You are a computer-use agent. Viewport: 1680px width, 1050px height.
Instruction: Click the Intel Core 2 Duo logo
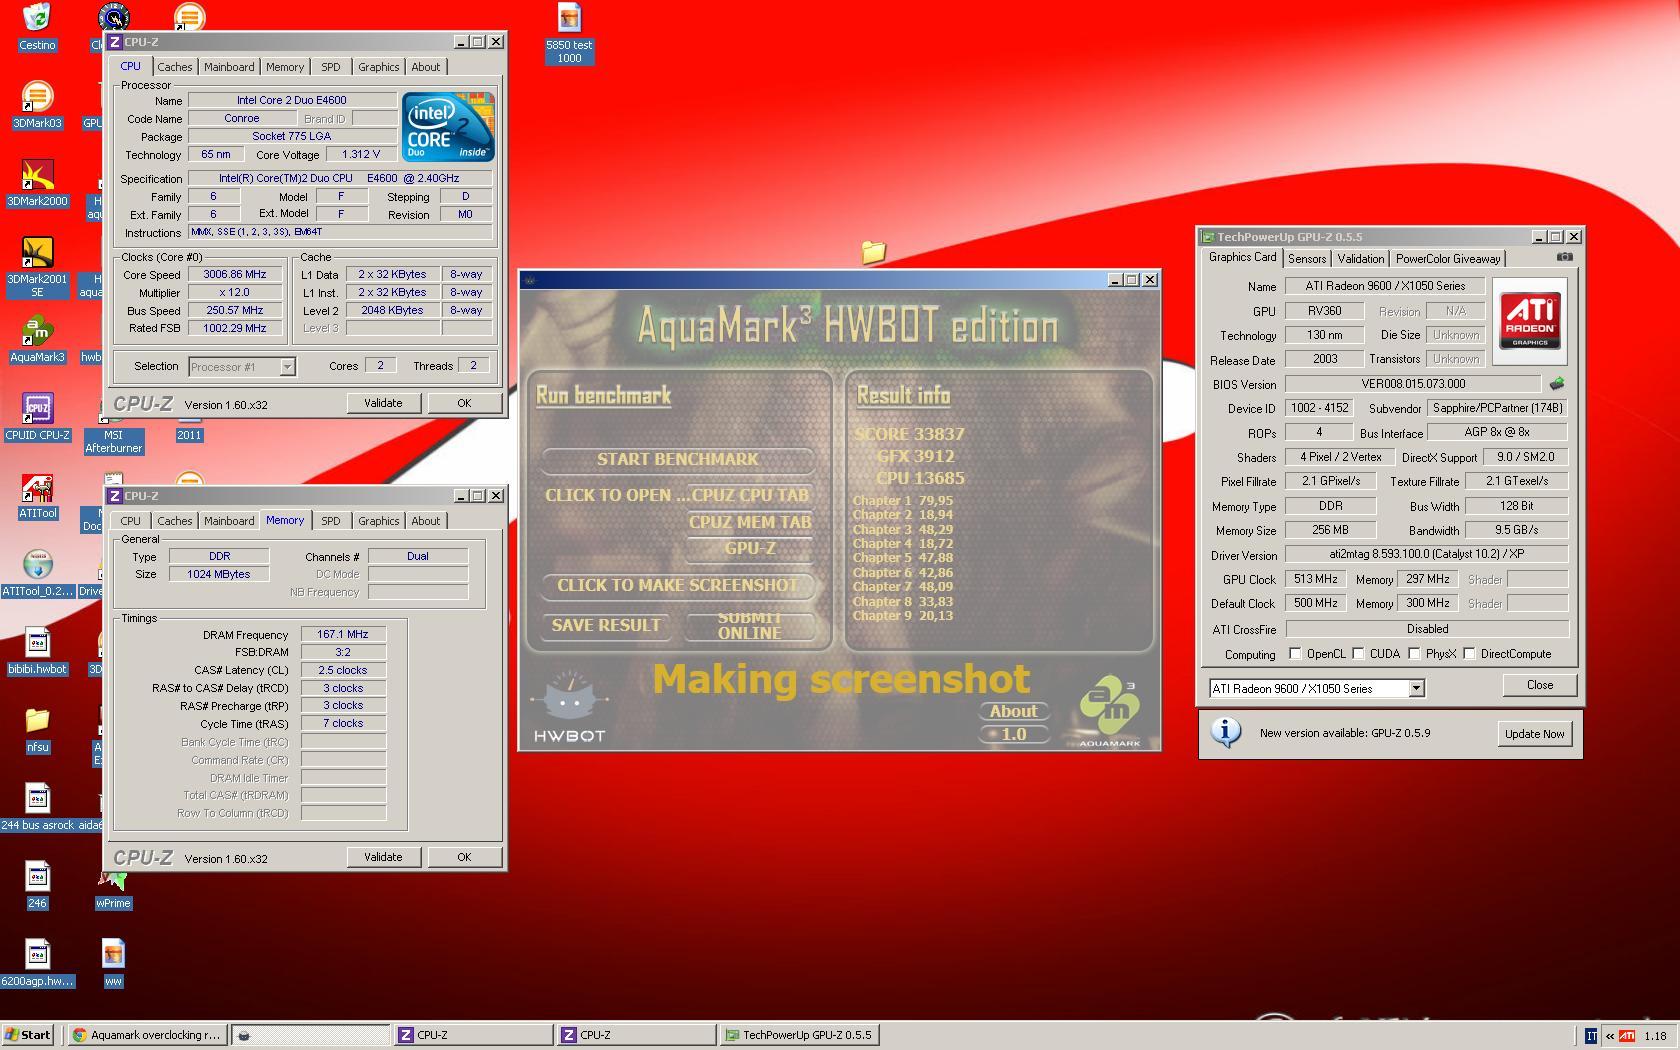coord(447,127)
